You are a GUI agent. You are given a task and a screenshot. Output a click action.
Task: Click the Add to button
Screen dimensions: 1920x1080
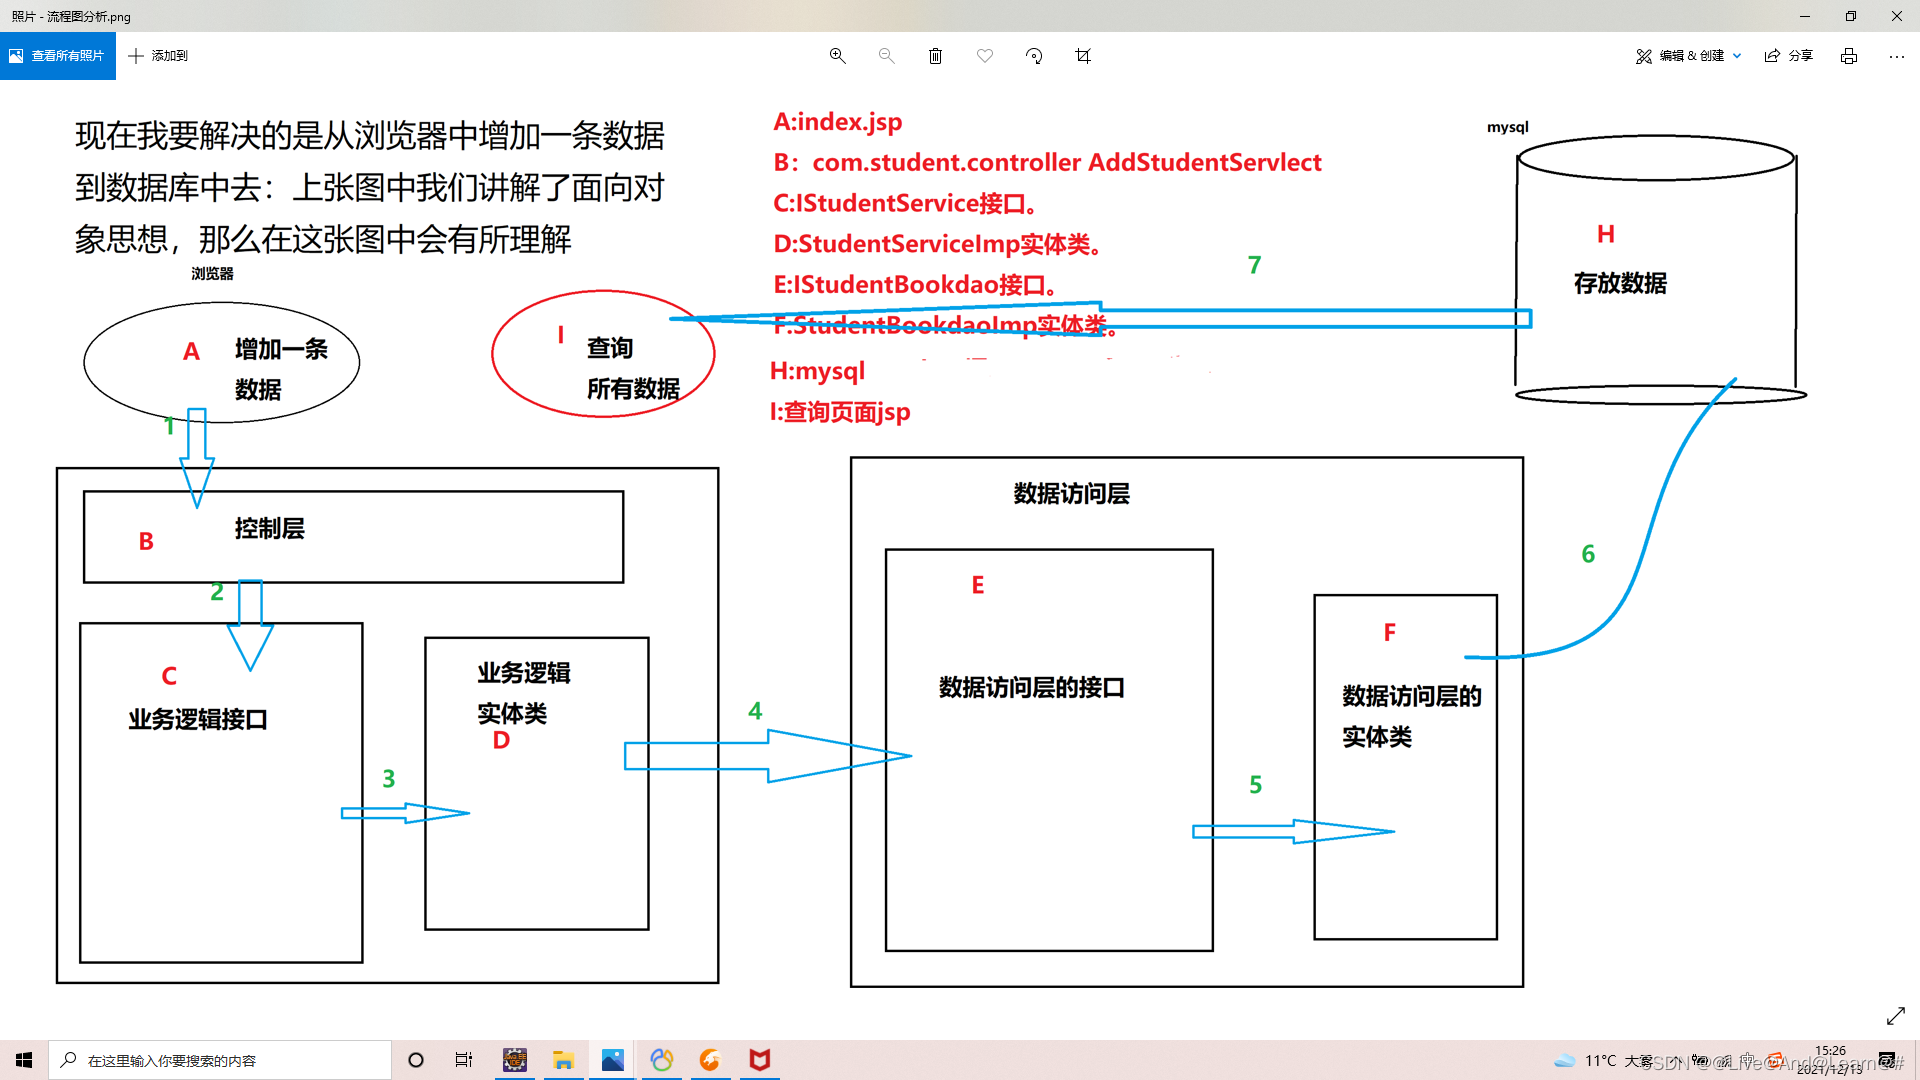(x=158, y=56)
